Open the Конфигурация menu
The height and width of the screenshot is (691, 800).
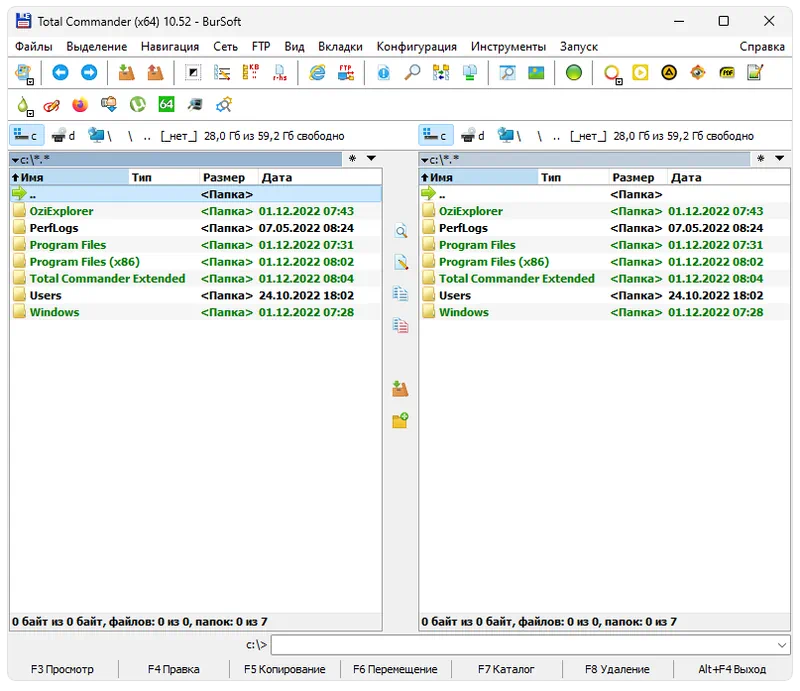[416, 46]
